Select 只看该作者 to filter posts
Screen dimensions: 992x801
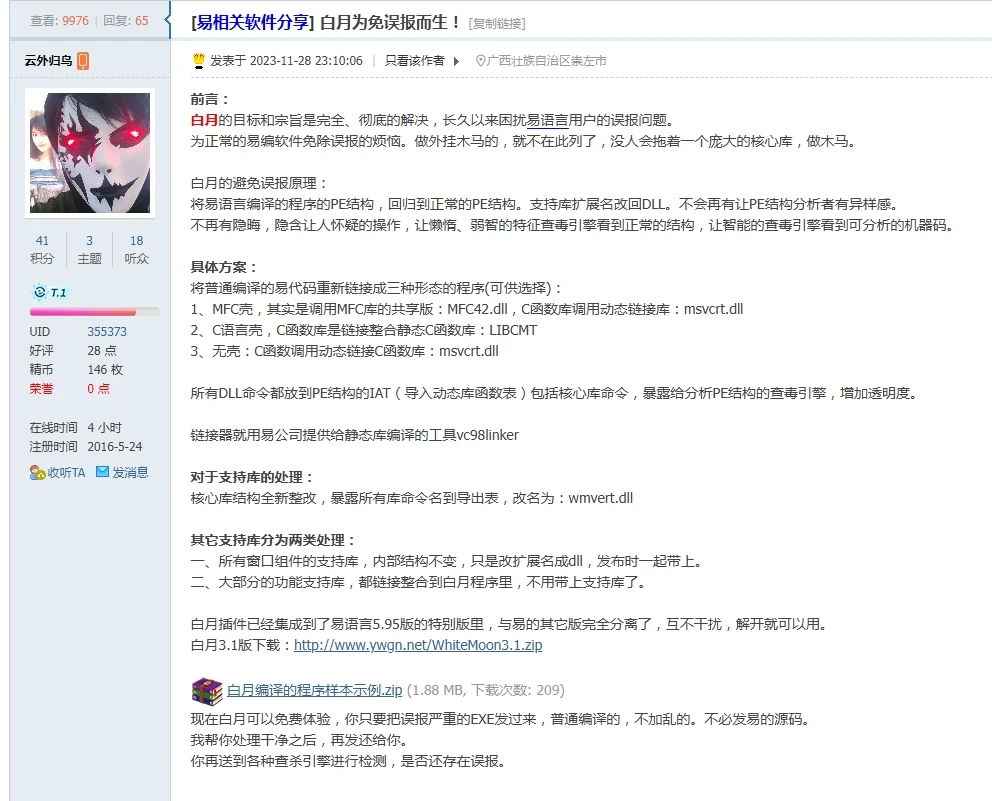414,61
